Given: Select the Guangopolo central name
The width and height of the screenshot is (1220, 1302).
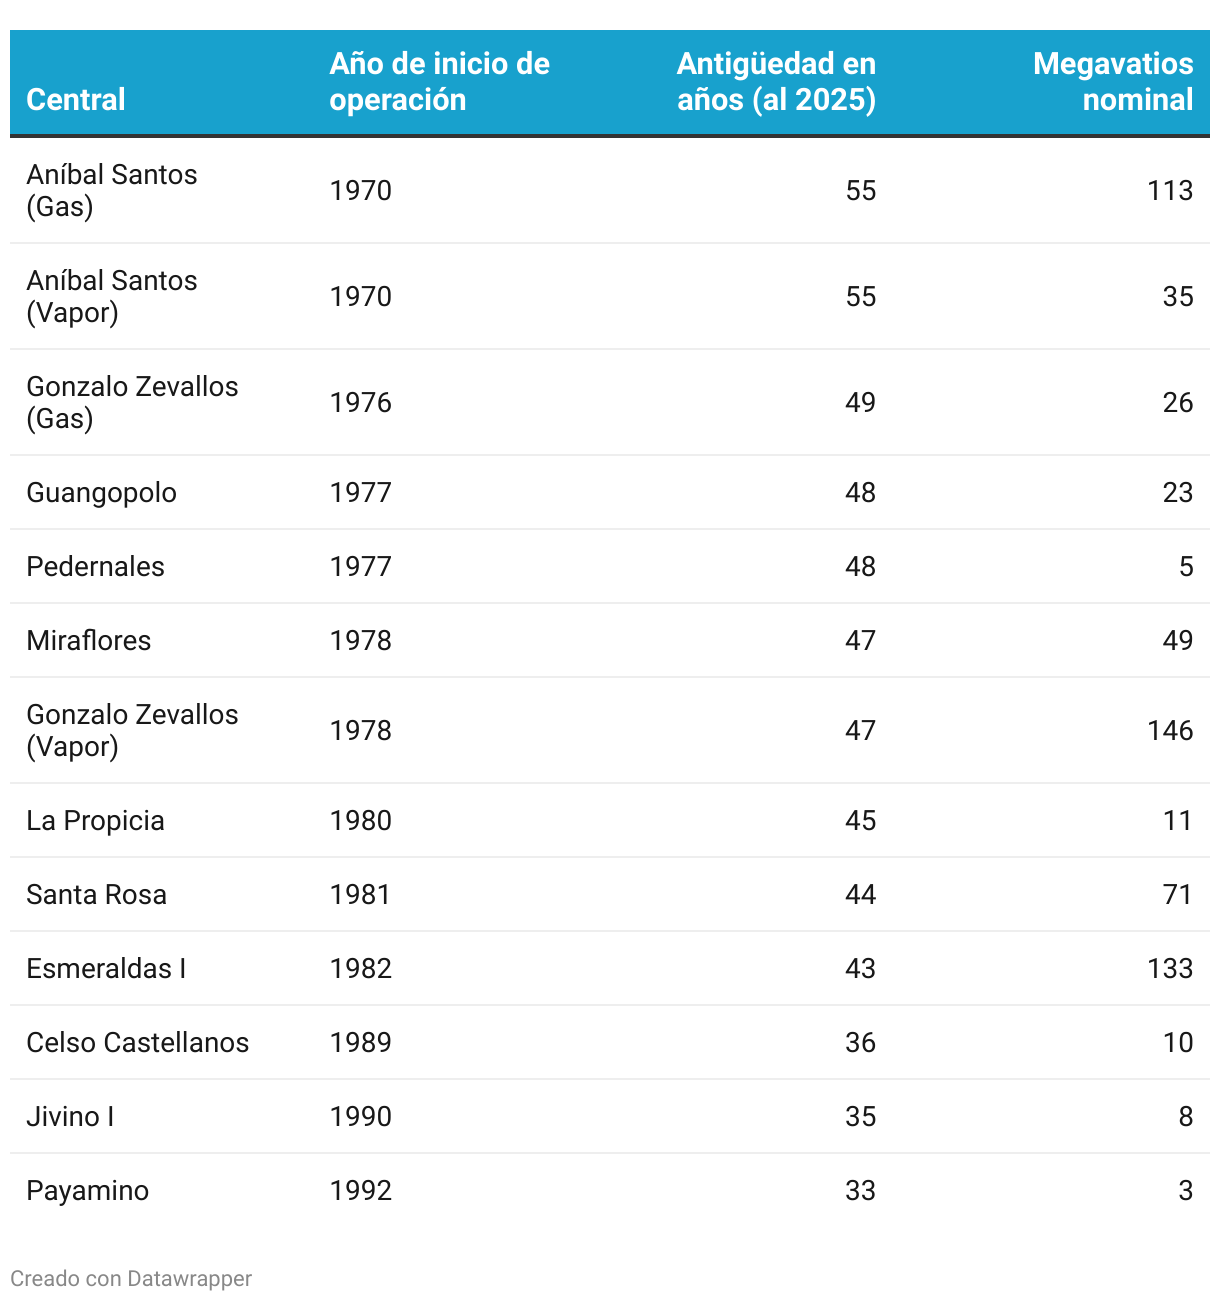Looking at the screenshot, I should click(x=101, y=492).
